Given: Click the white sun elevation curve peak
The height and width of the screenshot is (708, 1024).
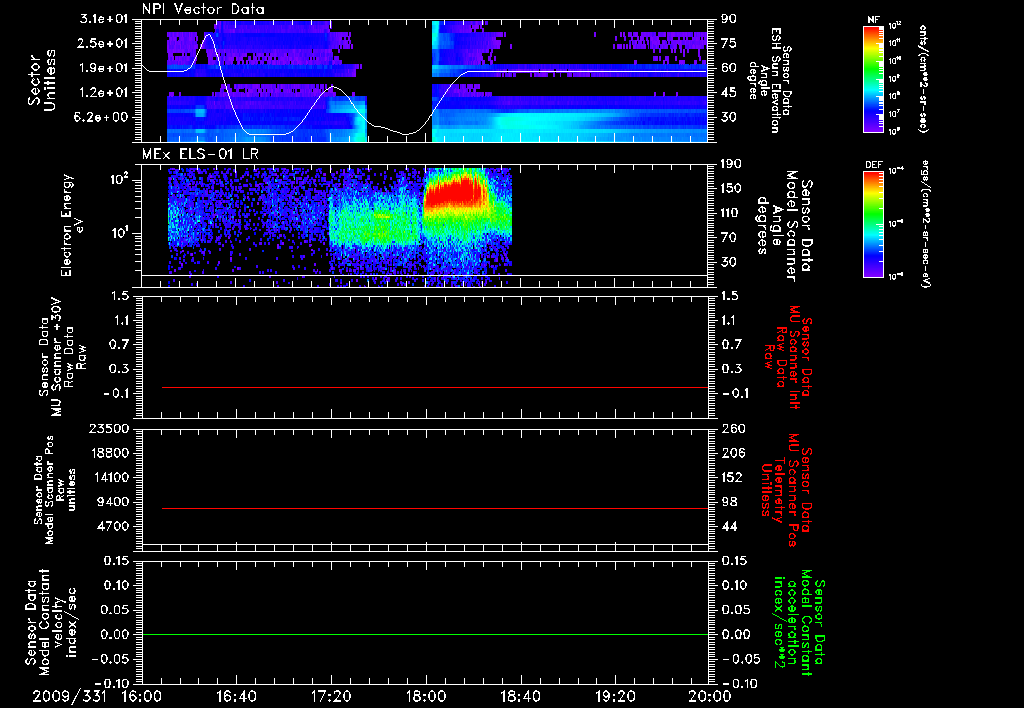Looking at the screenshot, I should coord(208,35).
